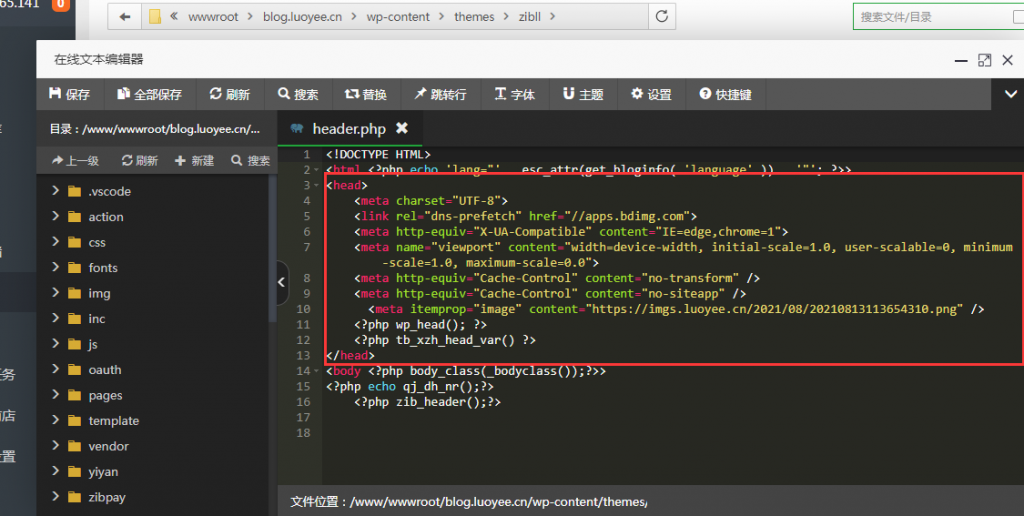Select the yiyan folder icon
The image size is (1024, 516).
pyautogui.click(x=74, y=472)
